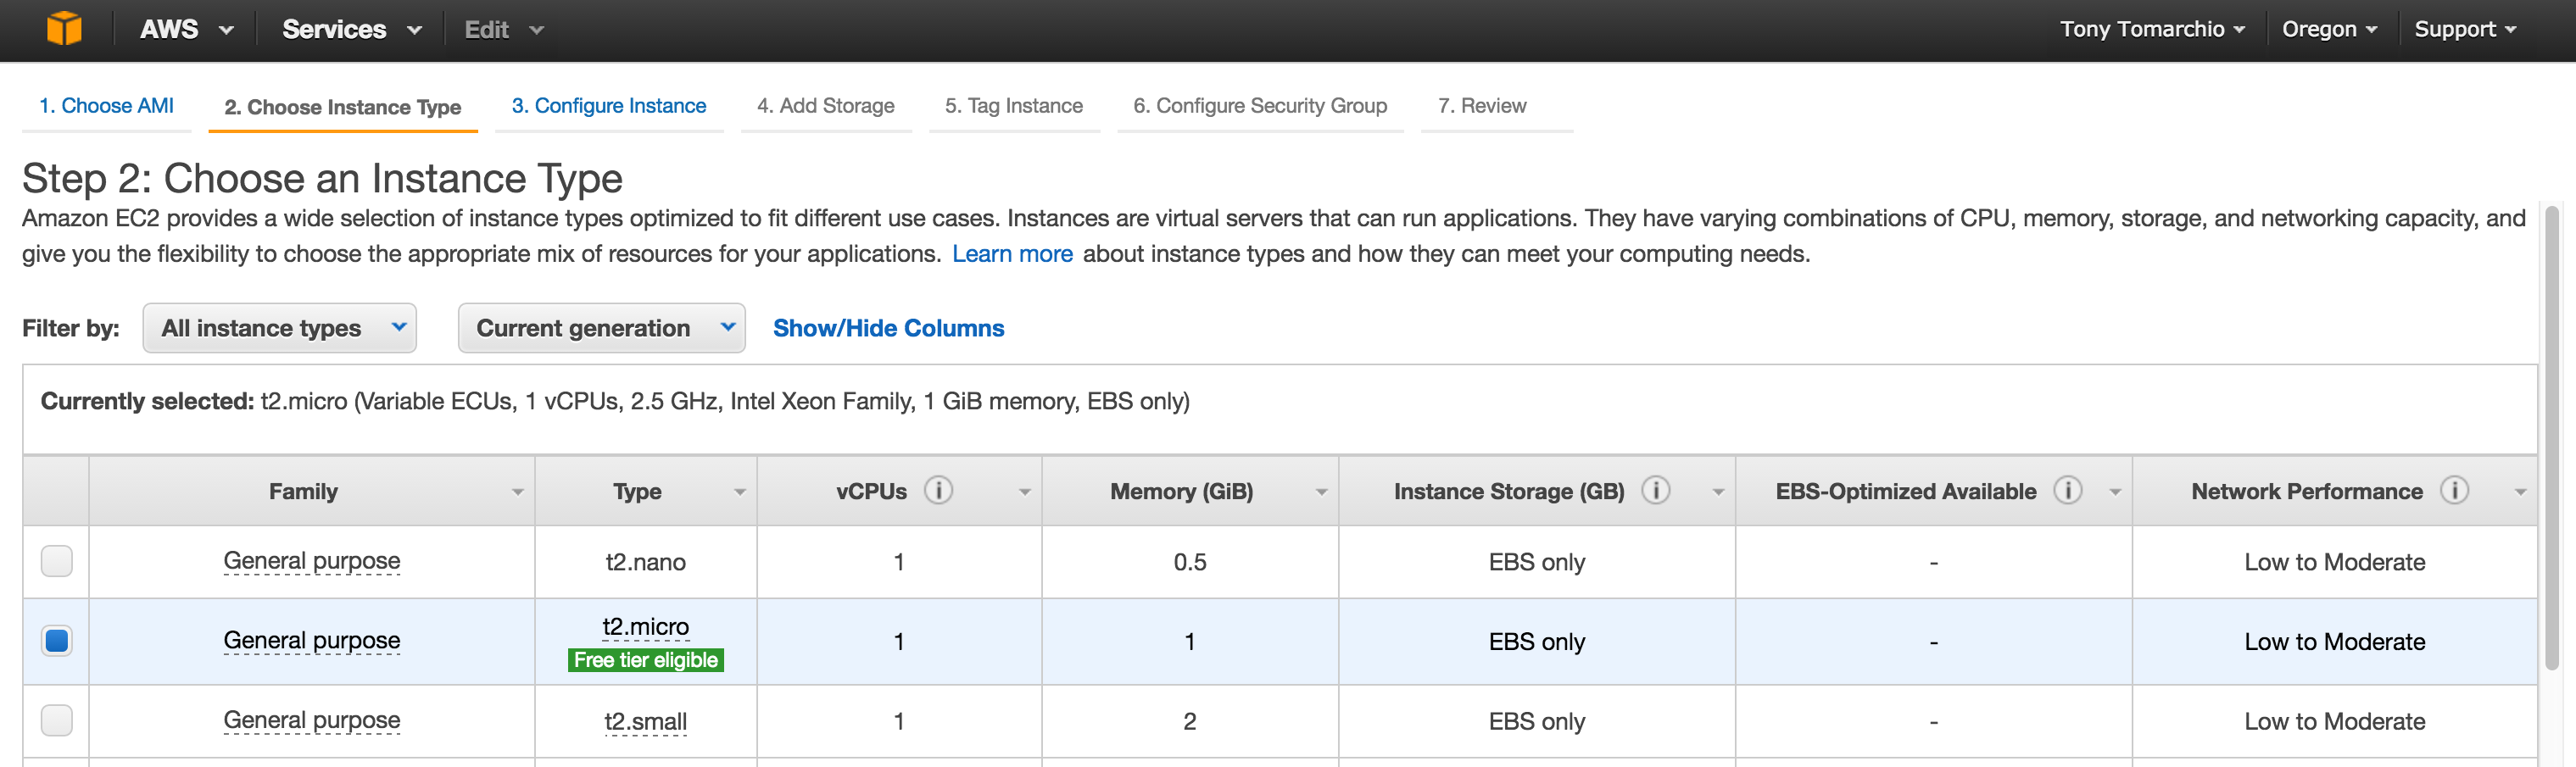Click Low to Moderate in t2.nano row
The height and width of the screenshot is (767, 2576).
point(2335,562)
